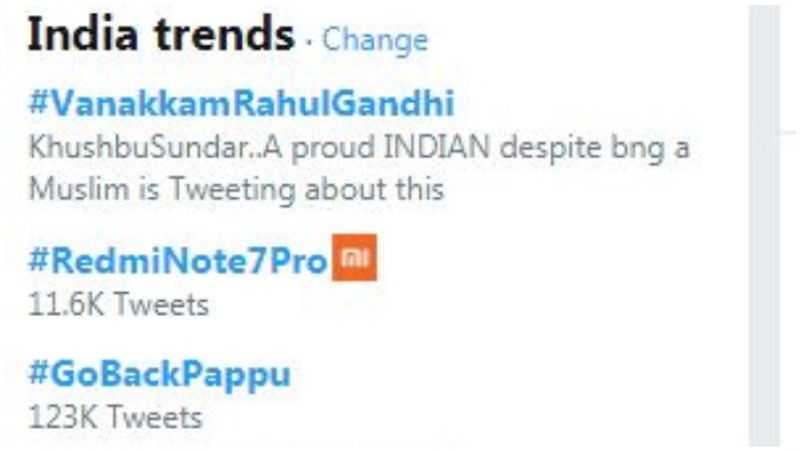This screenshot has height=451, width=800.
Task: Click the 123K Tweets count
Action: (115, 415)
